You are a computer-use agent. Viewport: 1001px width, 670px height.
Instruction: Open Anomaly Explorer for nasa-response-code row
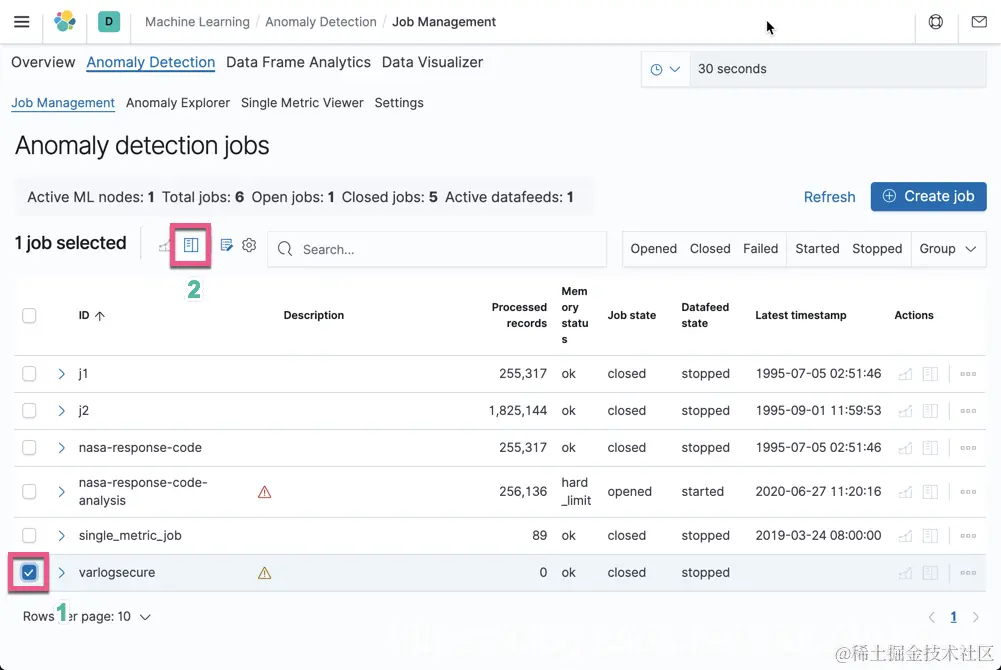coord(930,448)
